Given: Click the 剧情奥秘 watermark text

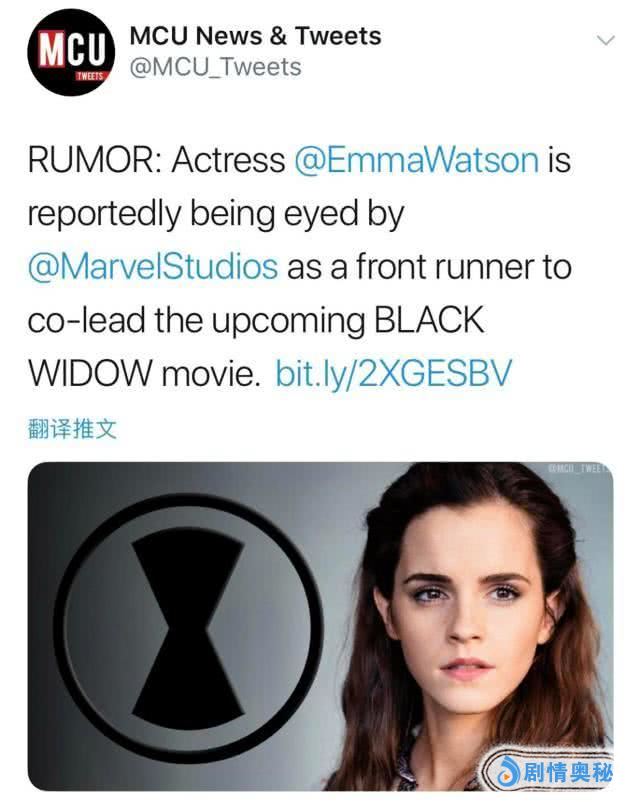Looking at the screenshot, I should pos(567,772).
